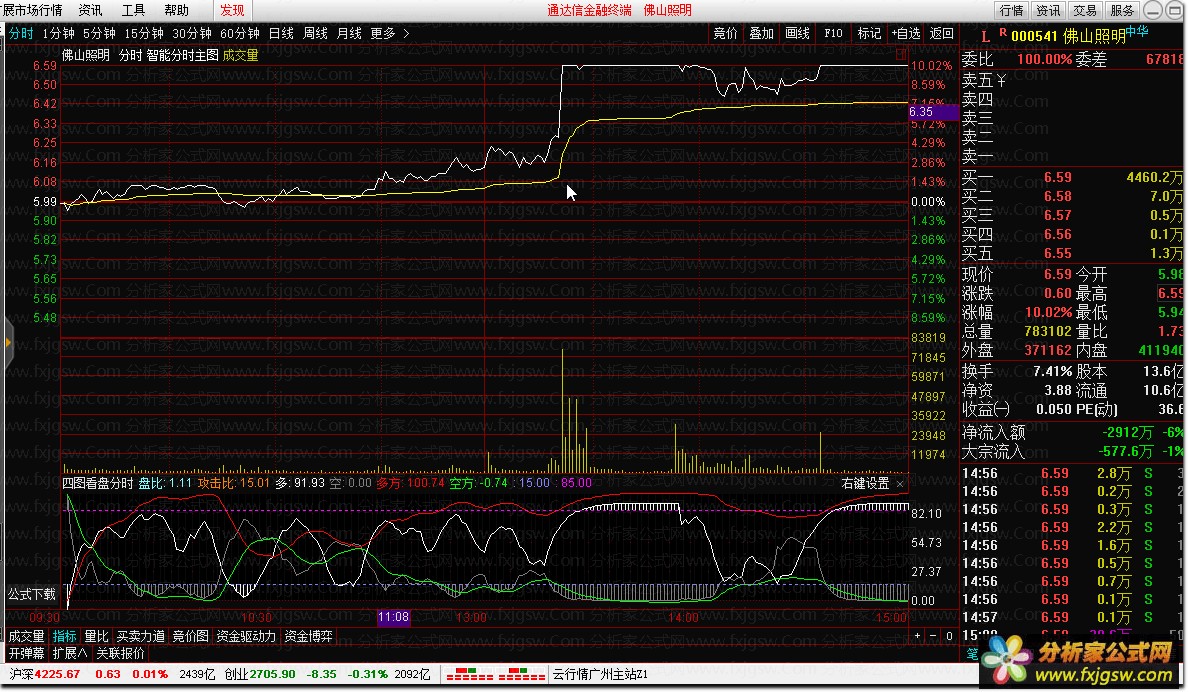
Task: Click the red-green market breadth indicator icon
Action: click(496, 675)
